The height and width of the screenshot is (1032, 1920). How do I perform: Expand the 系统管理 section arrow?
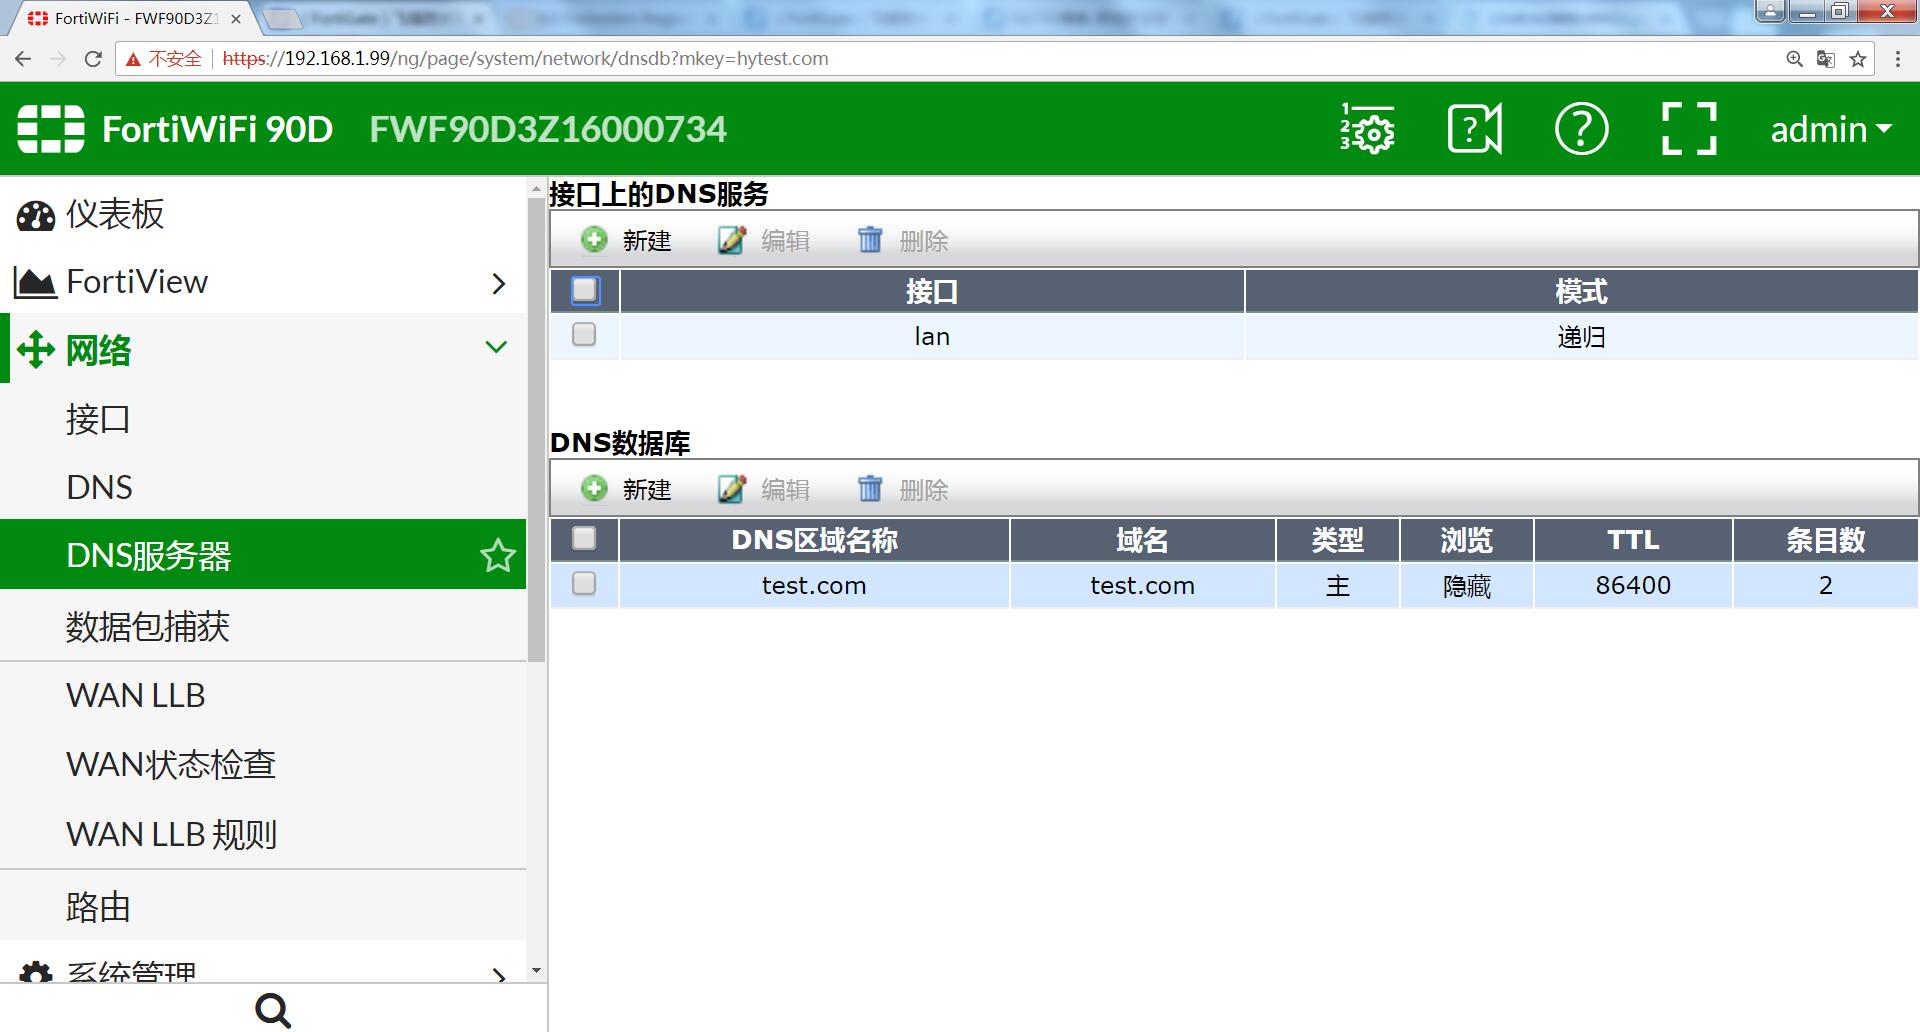pyautogui.click(x=498, y=975)
